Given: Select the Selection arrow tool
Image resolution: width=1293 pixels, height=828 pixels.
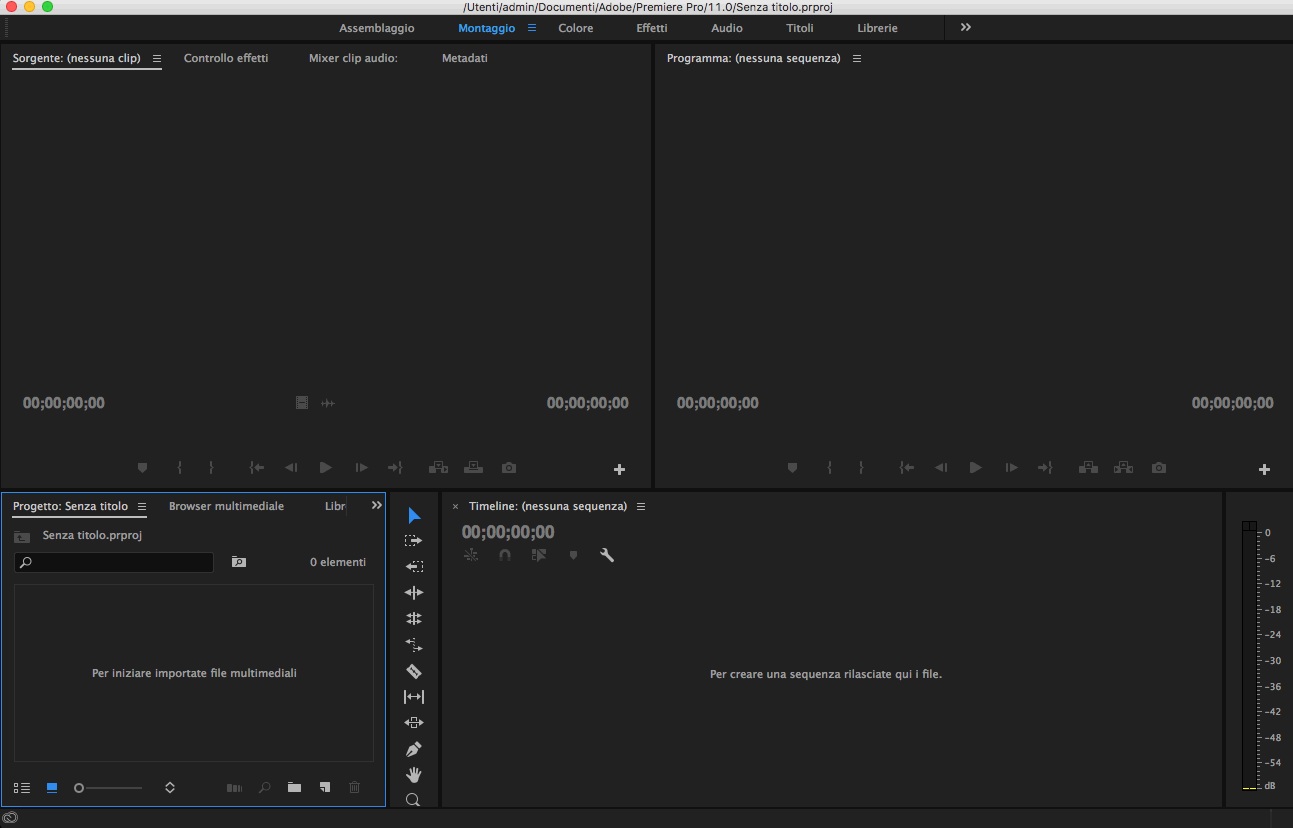Looking at the screenshot, I should click(414, 515).
